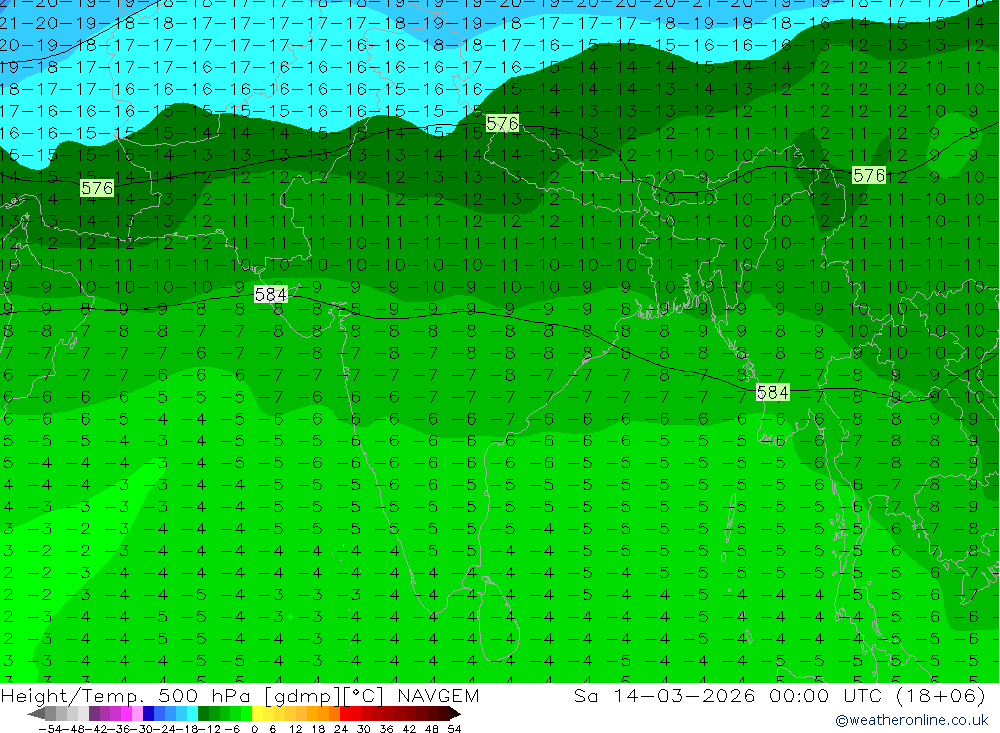Click the magenta swatch at -36 on legend
1000x733 pixels.
pyautogui.click(x=126, y=714)
